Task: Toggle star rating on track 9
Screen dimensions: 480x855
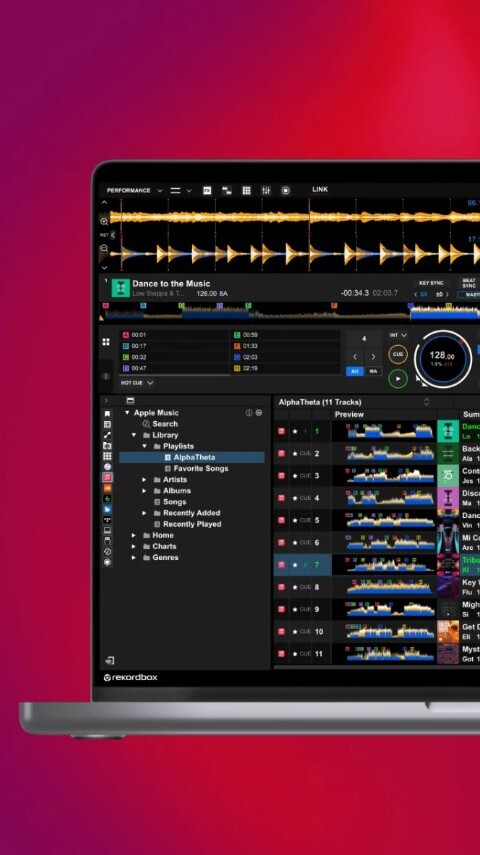Action: pyautogui.click(x=295, y=609)
